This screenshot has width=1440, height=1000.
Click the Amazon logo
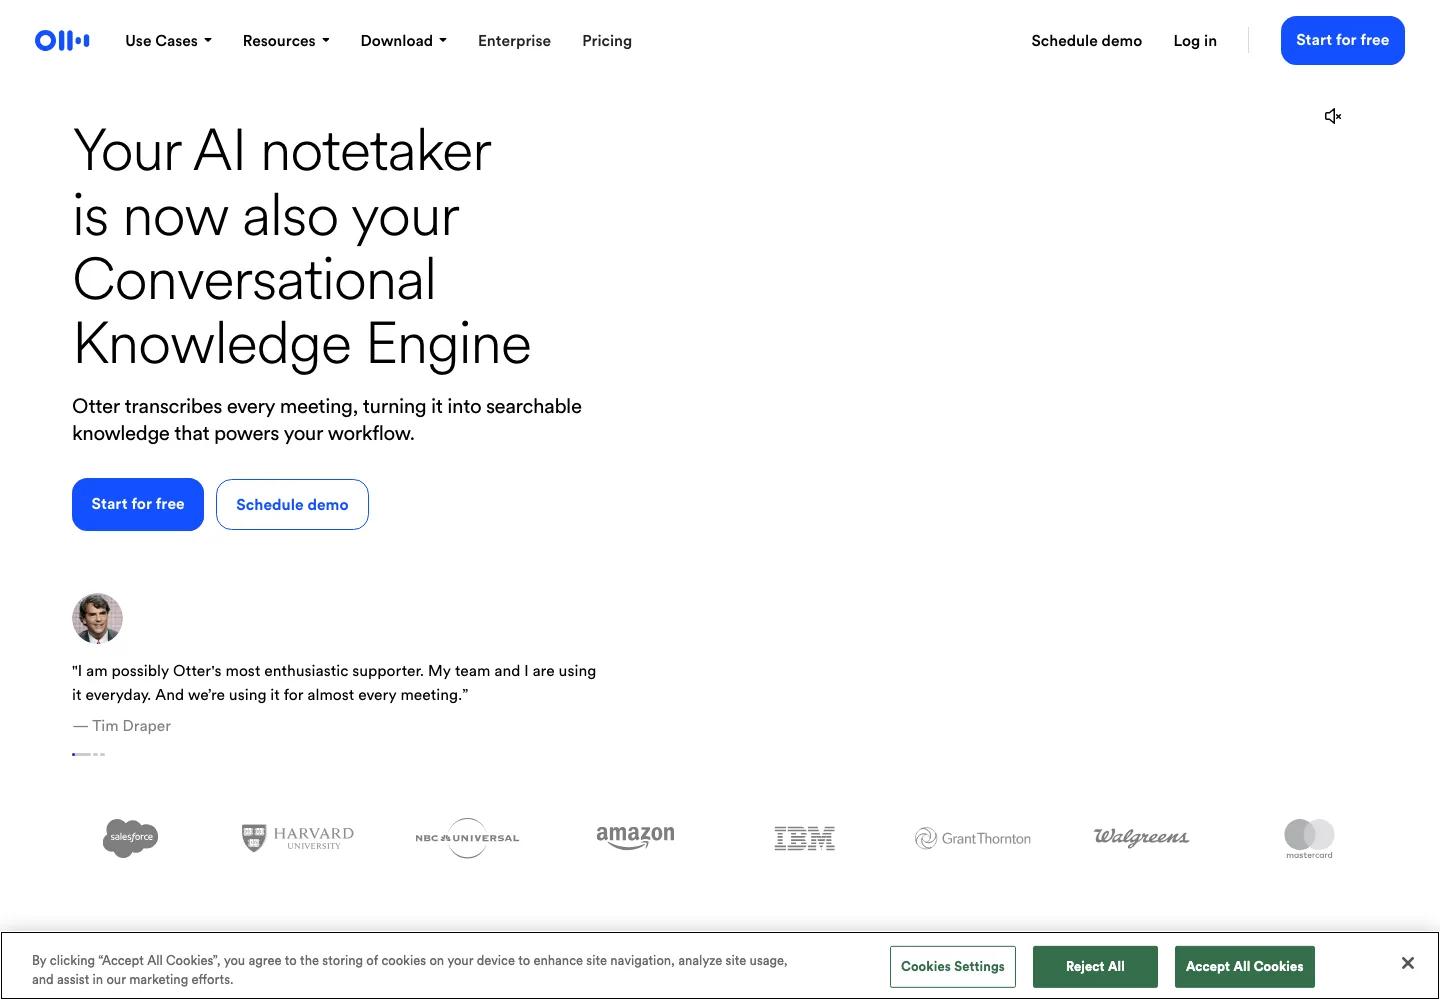(635, 837)
